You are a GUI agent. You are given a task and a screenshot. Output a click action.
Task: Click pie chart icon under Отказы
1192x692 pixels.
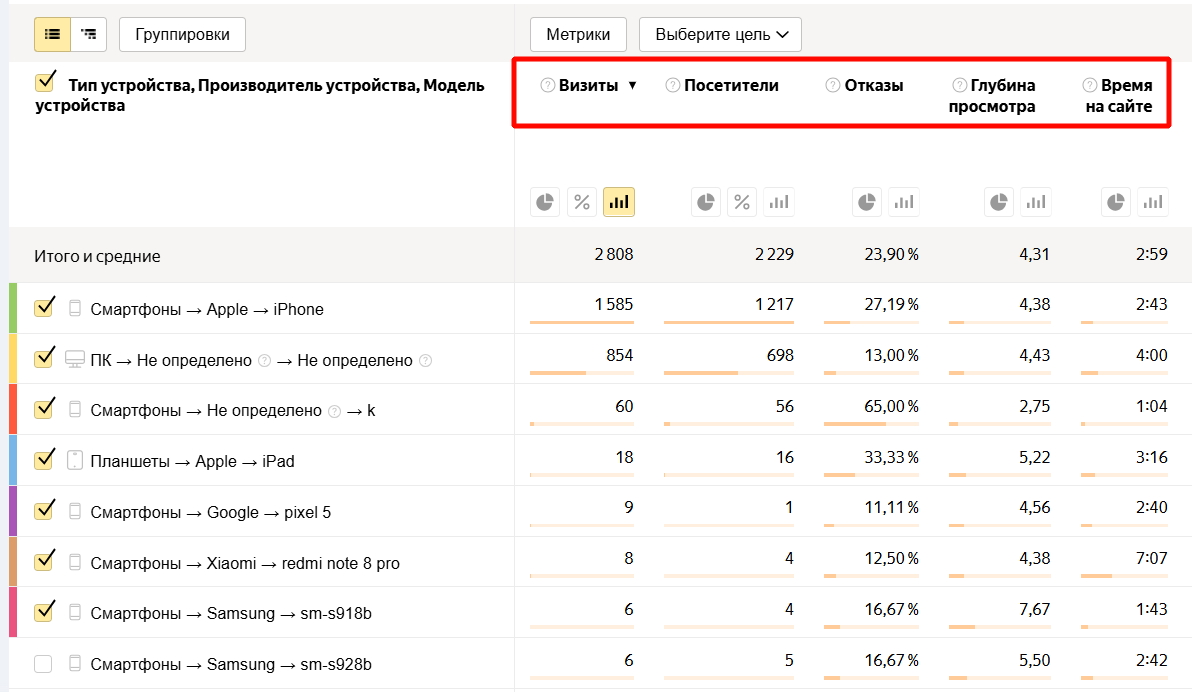pos(867,202)
